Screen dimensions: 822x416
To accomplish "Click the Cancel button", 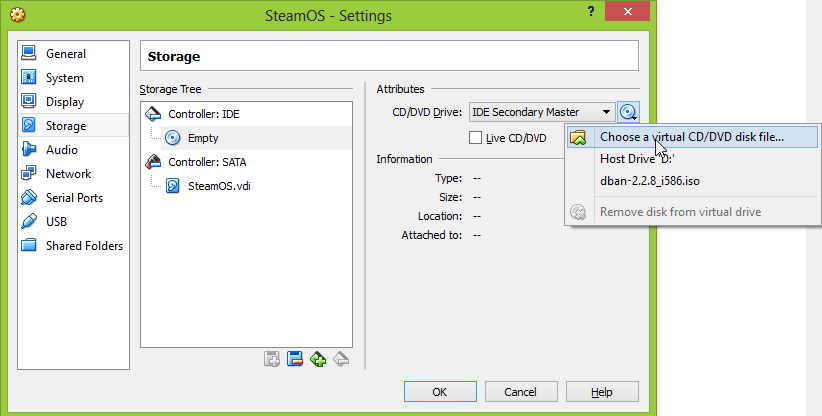I will (x=521, y=392).
